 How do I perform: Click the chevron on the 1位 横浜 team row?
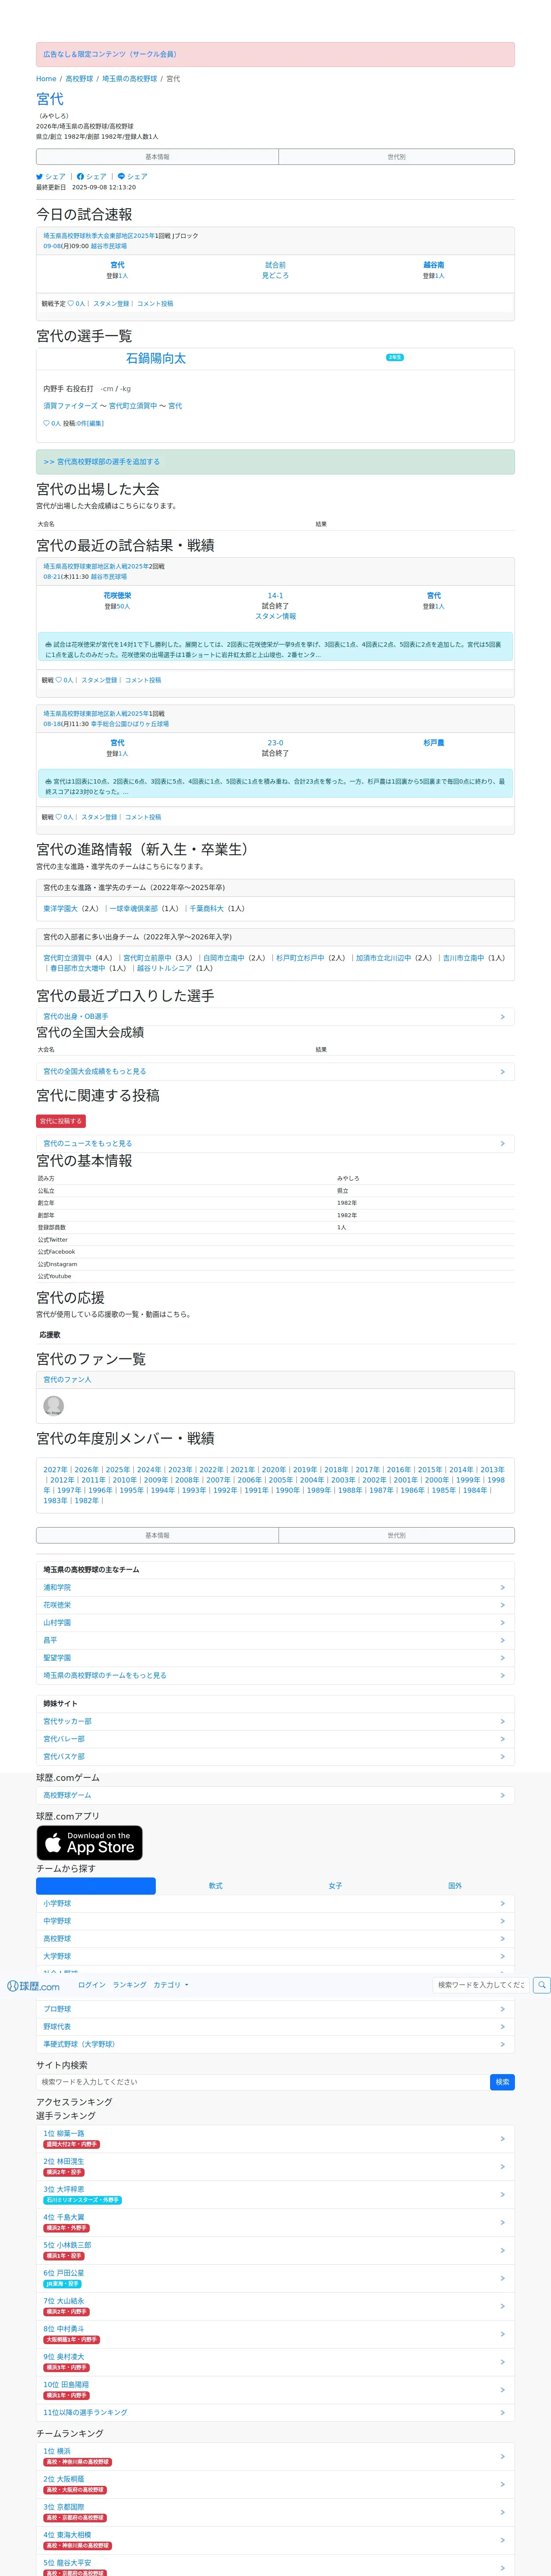point(502,2457)
